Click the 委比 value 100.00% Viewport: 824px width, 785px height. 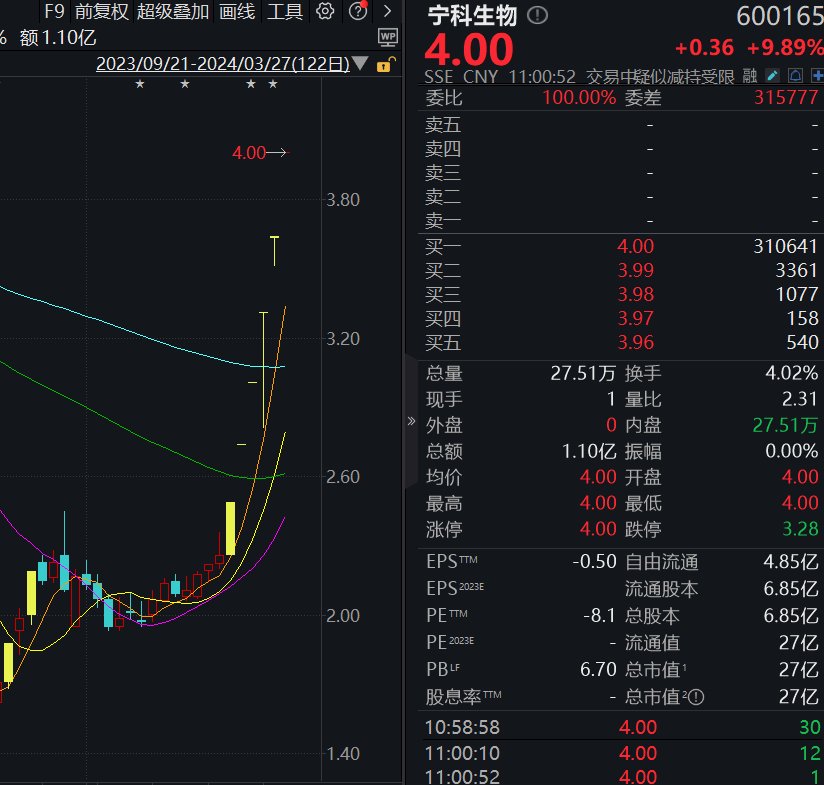579,97
